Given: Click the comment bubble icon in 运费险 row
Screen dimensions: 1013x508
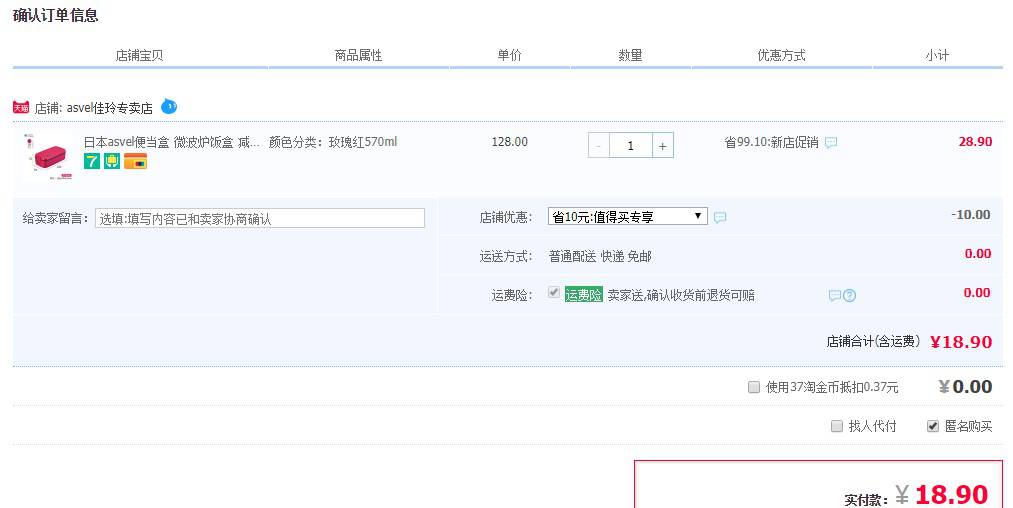Looking at the screenshot, I should click(835, 295).
